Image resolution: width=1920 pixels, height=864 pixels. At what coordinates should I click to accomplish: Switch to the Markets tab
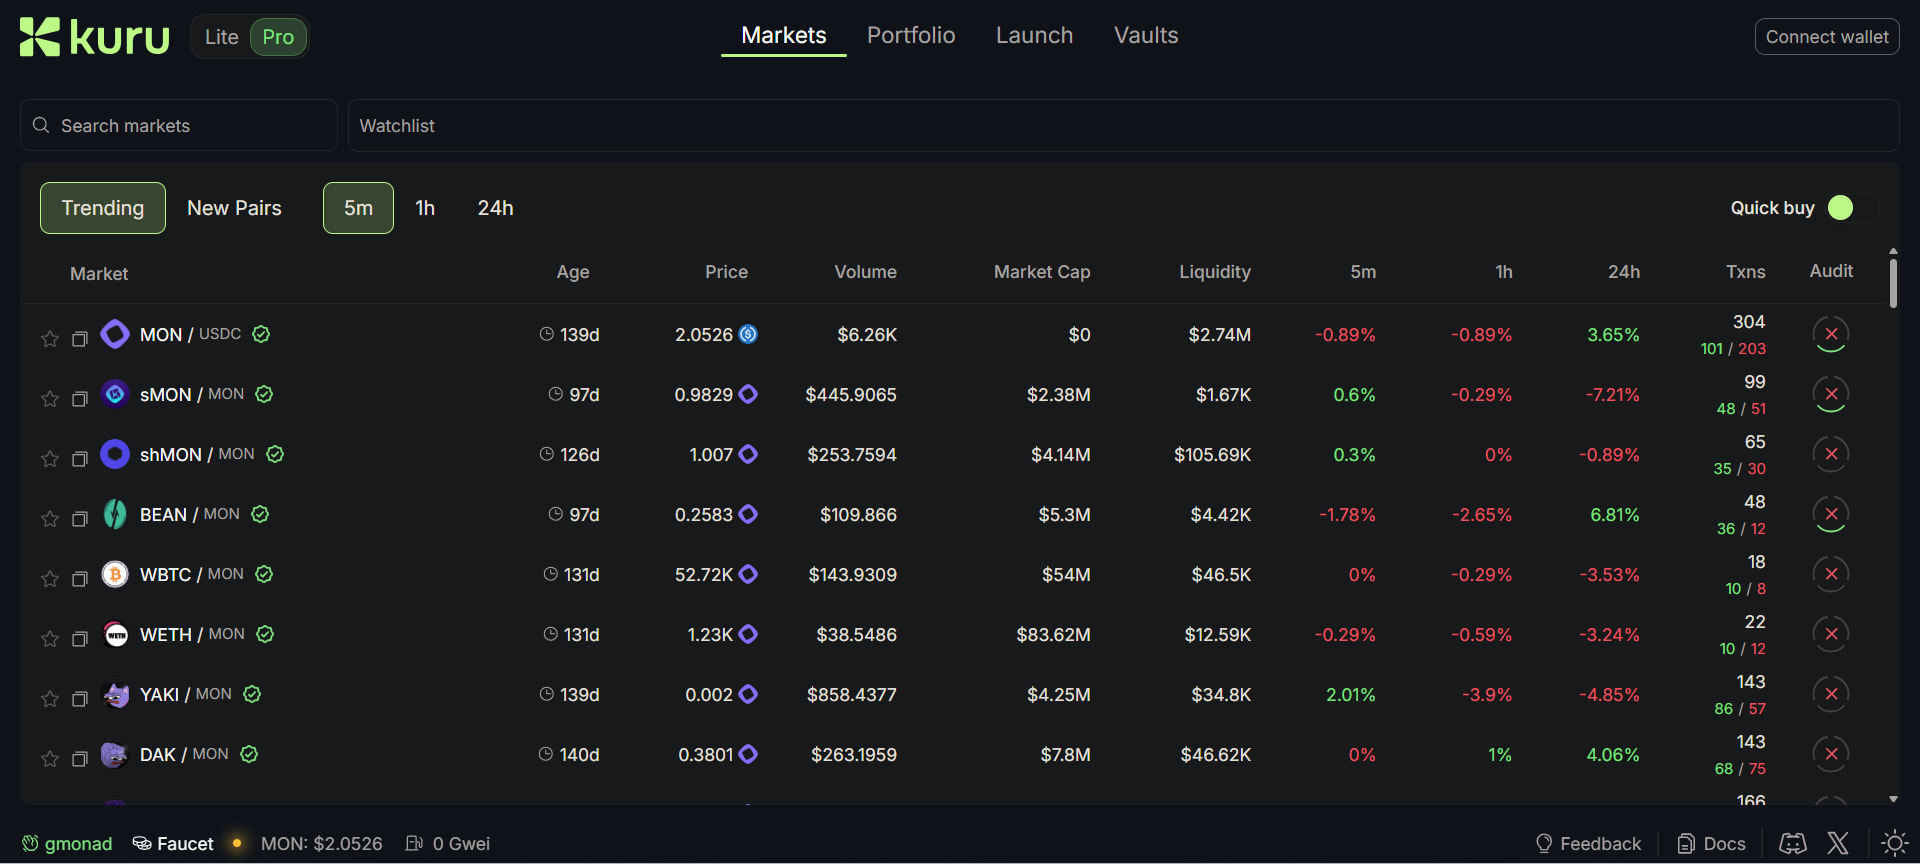pyautogui.click(x=784, y=35)
